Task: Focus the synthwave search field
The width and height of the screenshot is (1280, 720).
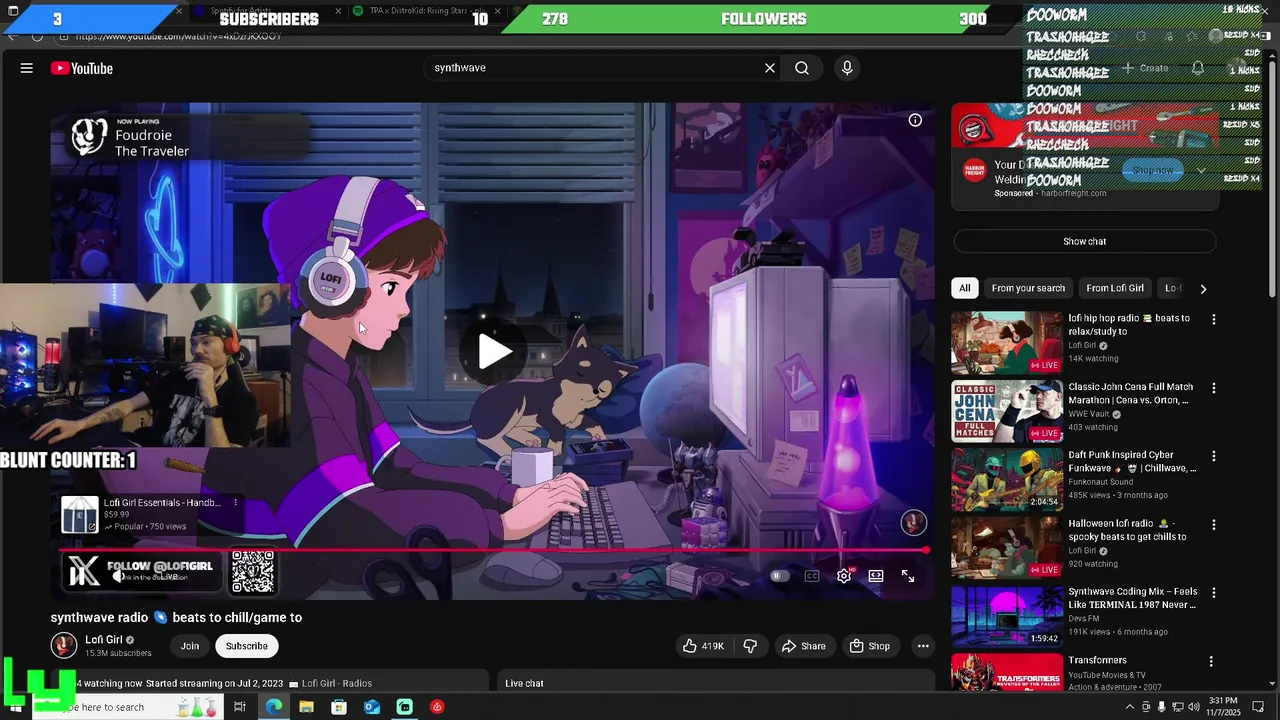Action: (594, 68)
